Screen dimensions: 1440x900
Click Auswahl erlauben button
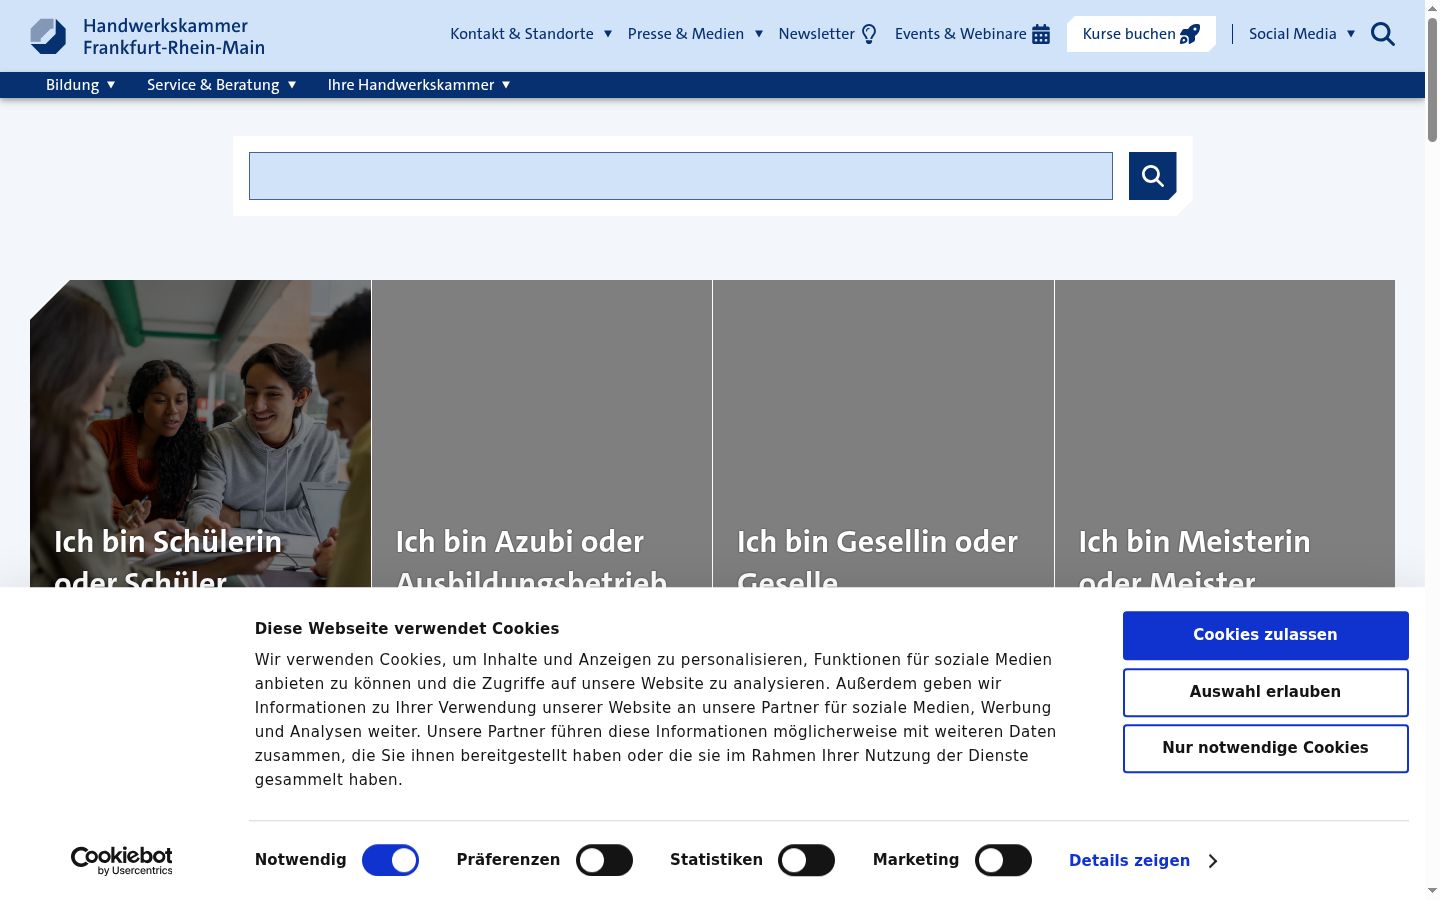[1265, 692]
